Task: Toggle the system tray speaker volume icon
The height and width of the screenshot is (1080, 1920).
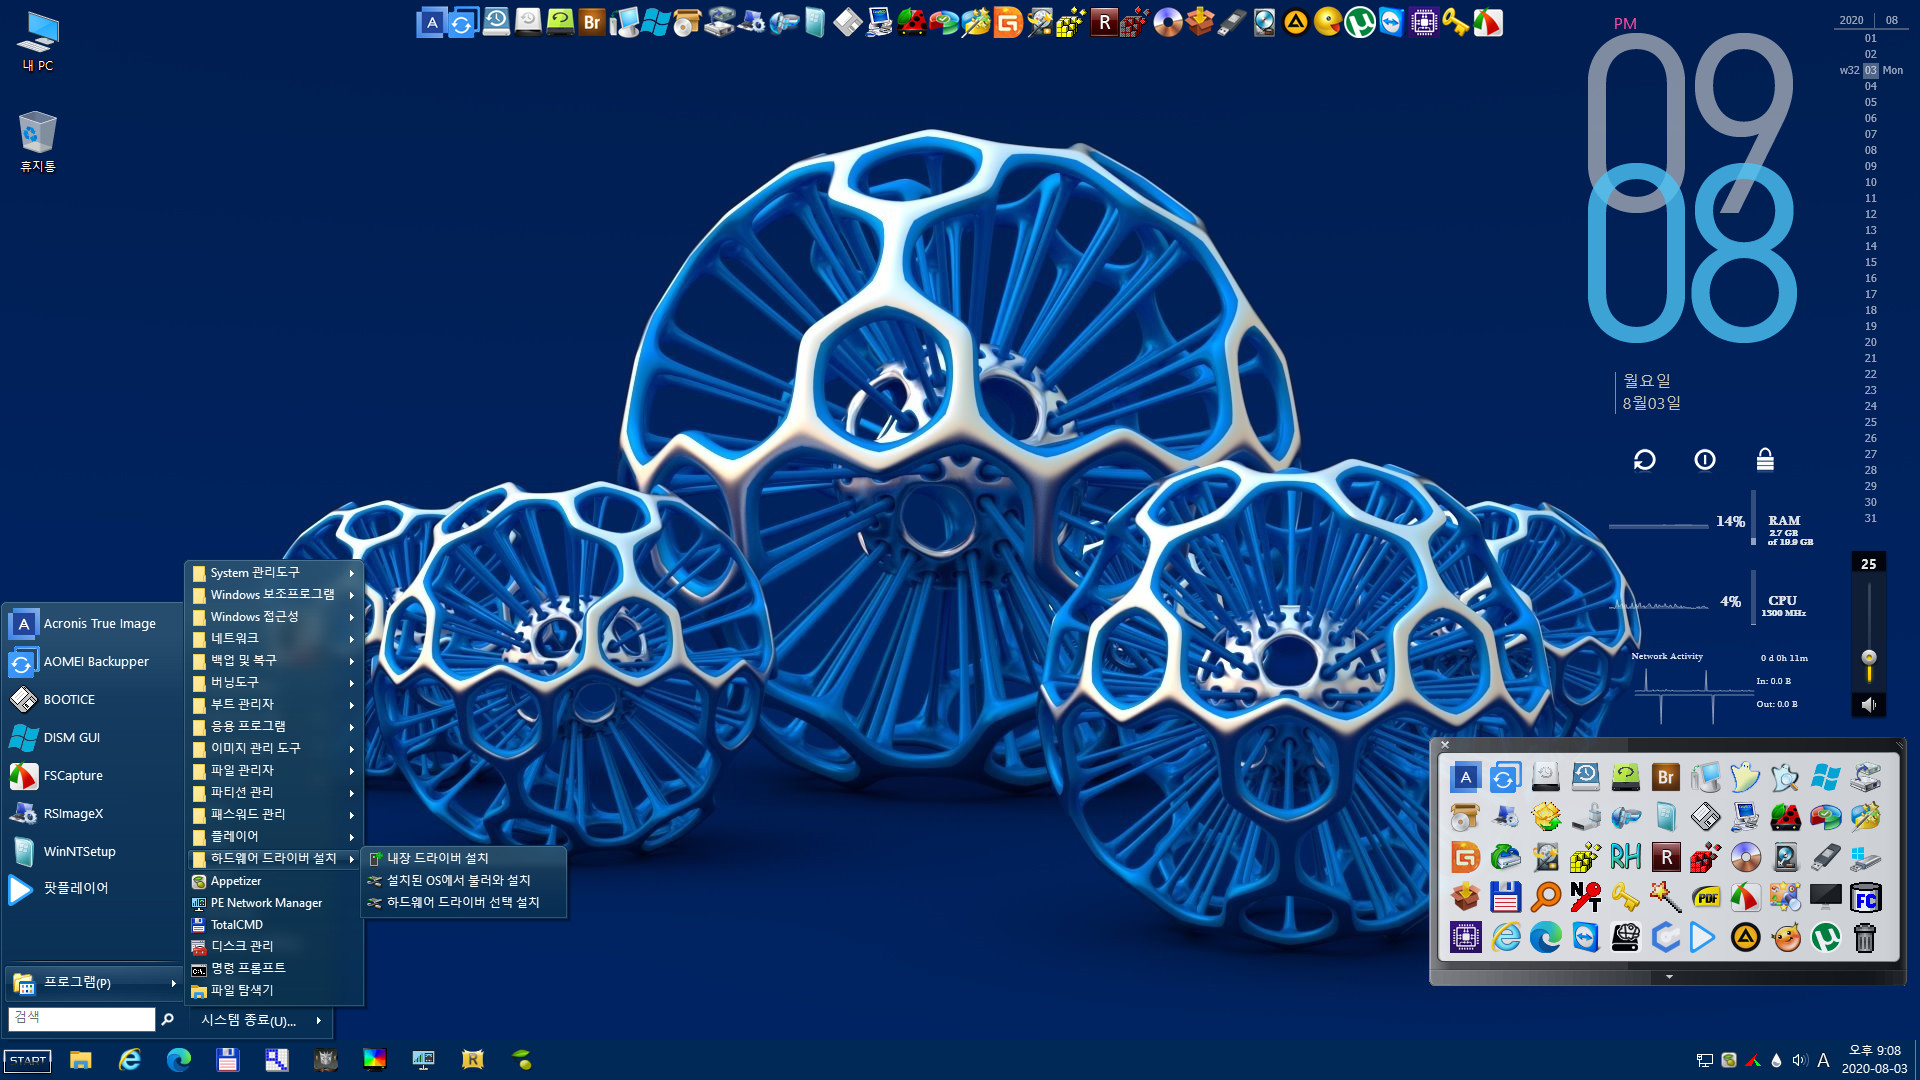Action: point(1799,1060)
